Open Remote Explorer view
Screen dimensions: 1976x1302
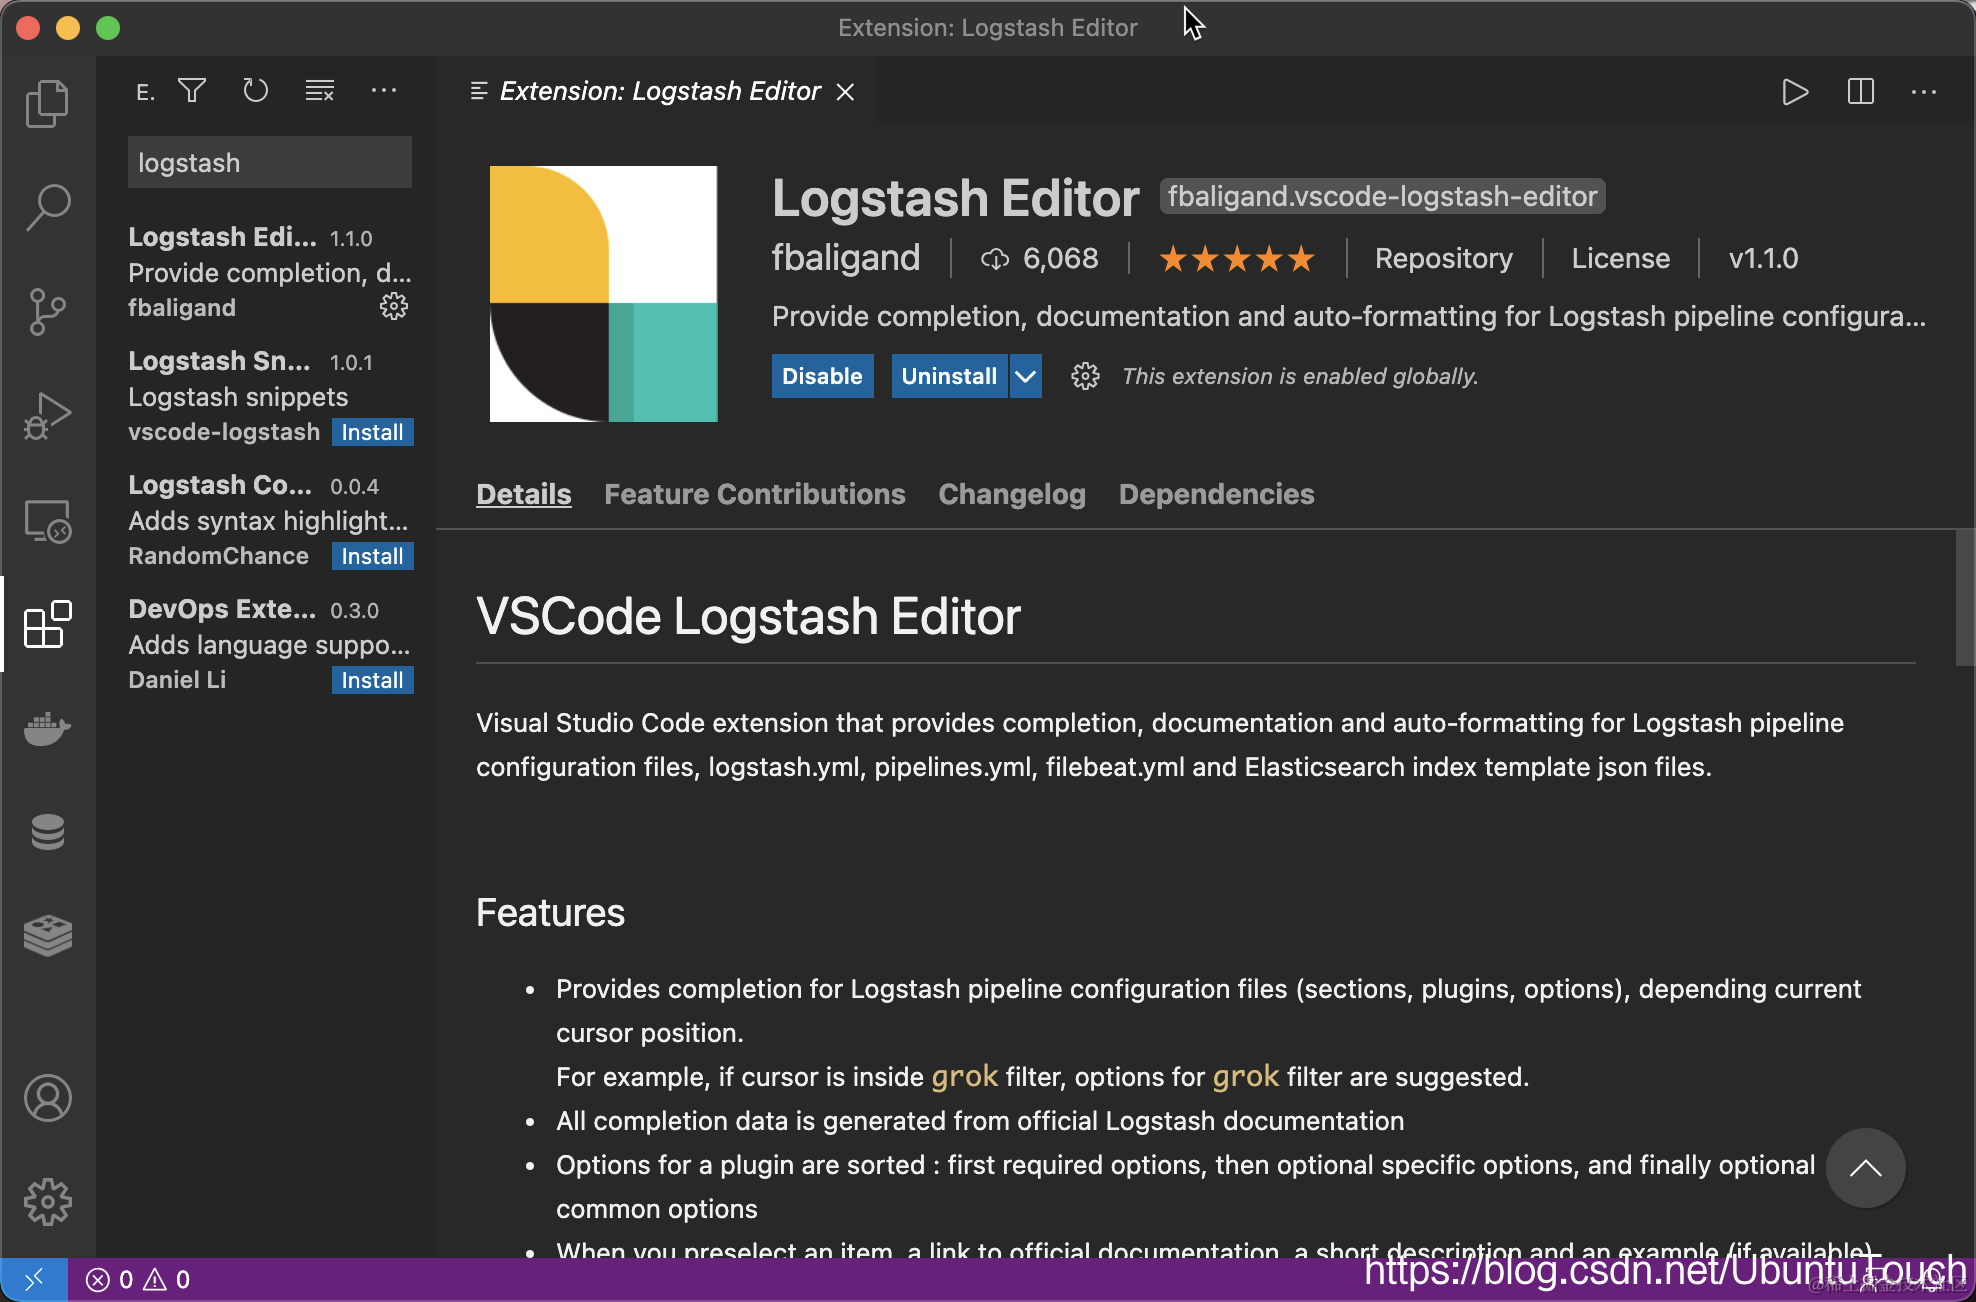coord(47,520)
